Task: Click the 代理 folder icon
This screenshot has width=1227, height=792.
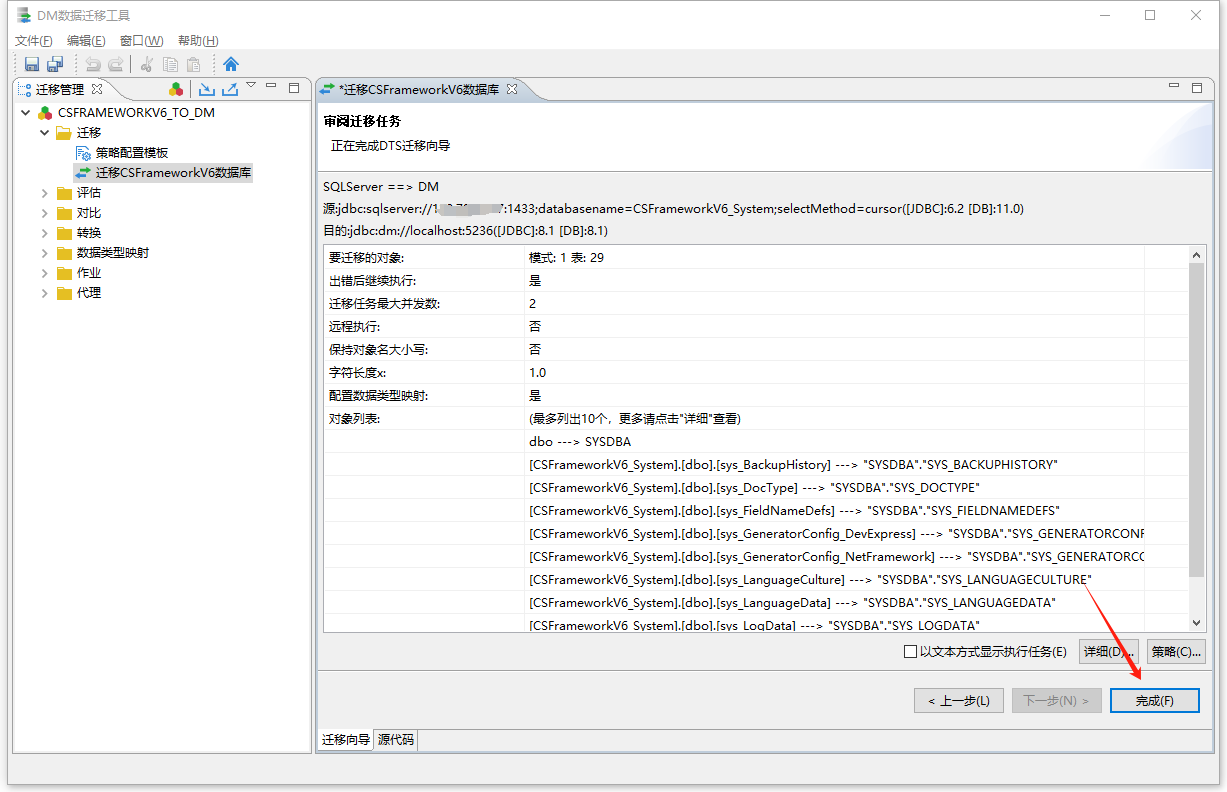Action: 64,293
